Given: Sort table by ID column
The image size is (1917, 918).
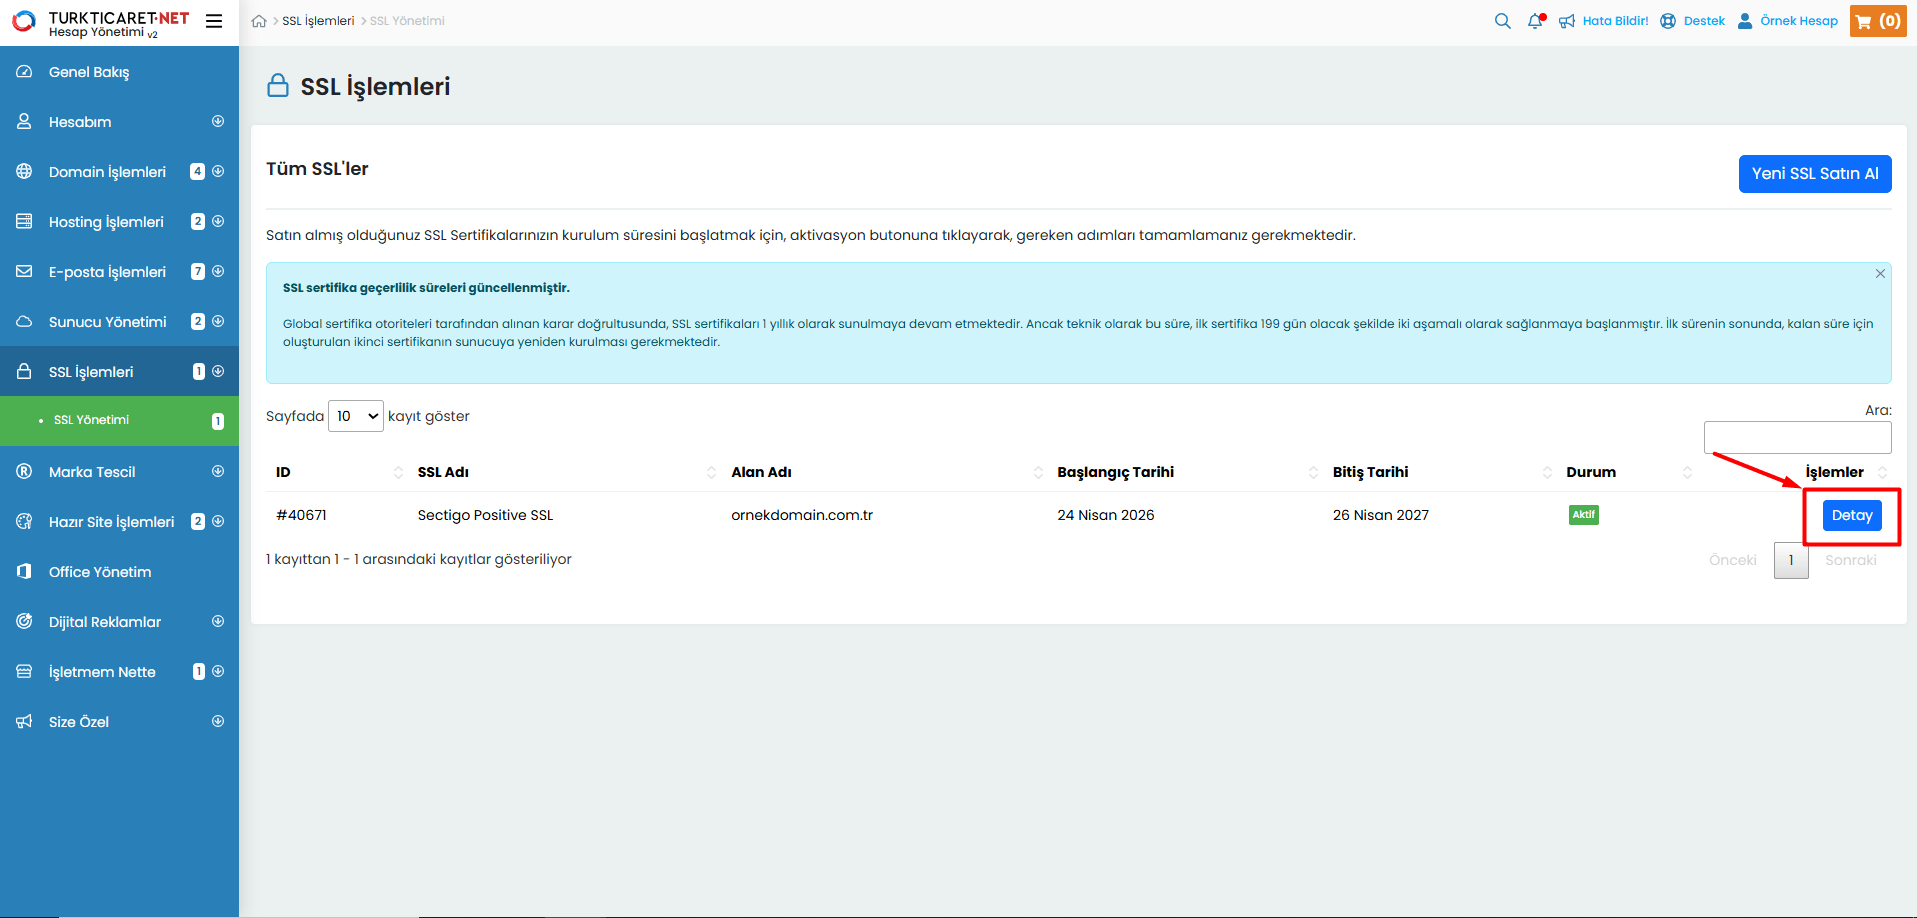Looking at the screenshot, I should (x=337, y=472).
